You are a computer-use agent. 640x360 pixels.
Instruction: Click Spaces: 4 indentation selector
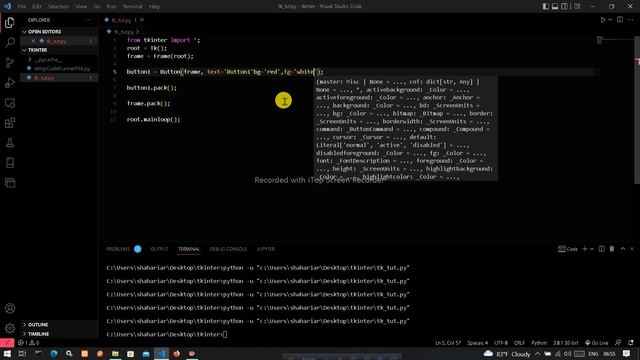click(478, 343)
